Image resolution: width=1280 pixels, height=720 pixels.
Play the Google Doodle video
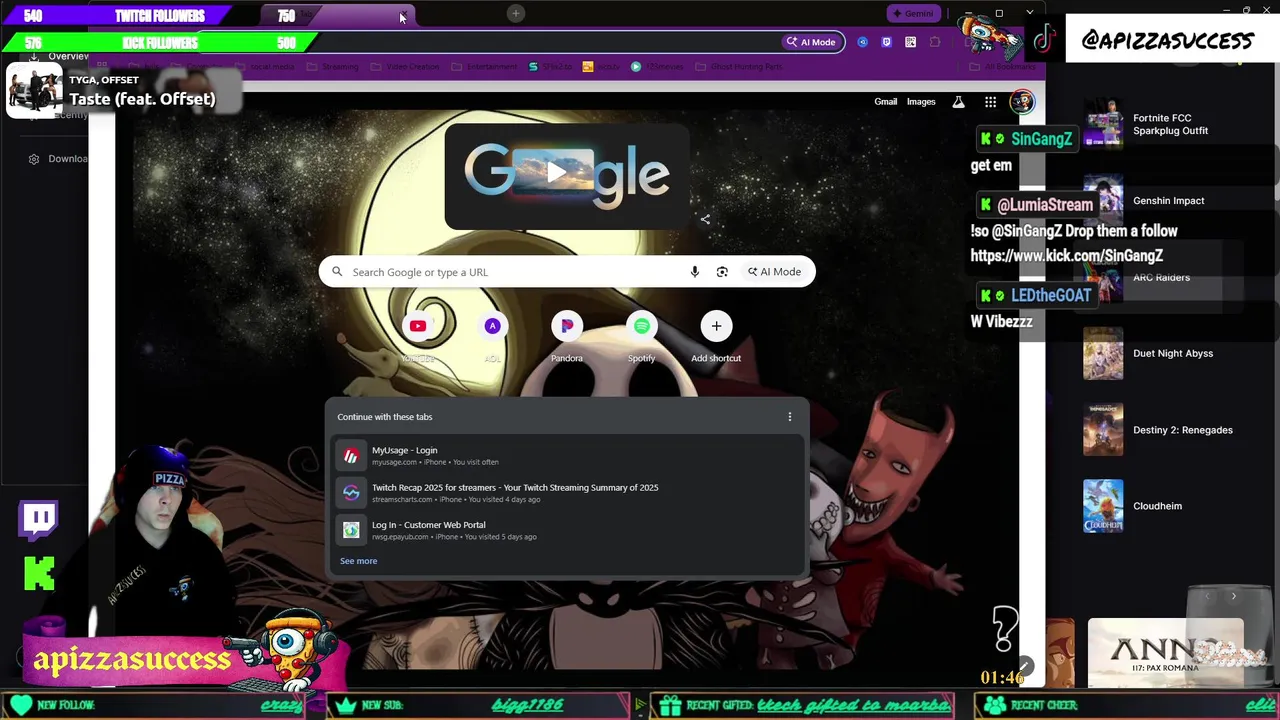coord(556,174)
